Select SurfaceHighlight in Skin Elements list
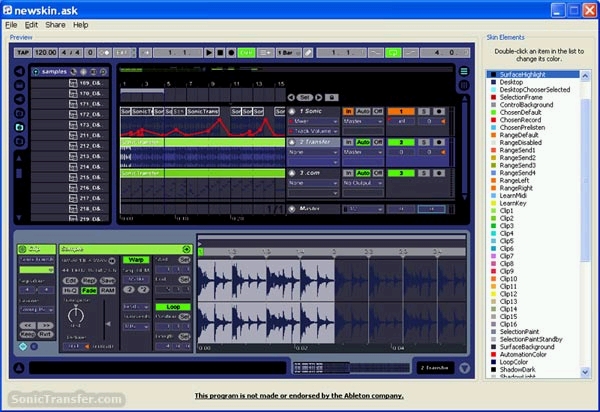Screen dimensions: 600x412 coord(534,74)
